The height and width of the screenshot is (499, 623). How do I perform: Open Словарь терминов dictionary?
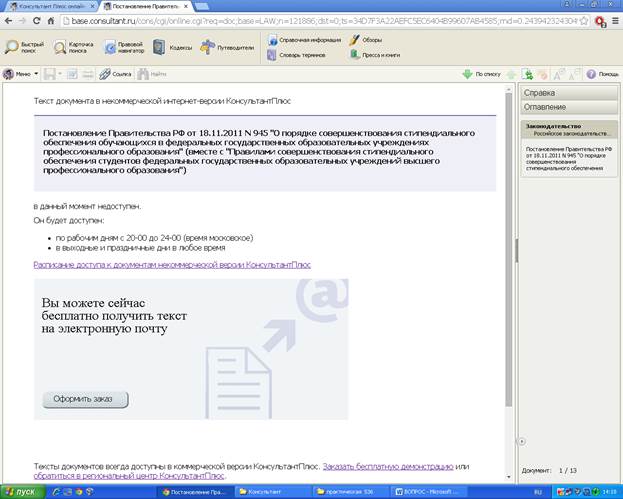(296, 55)
